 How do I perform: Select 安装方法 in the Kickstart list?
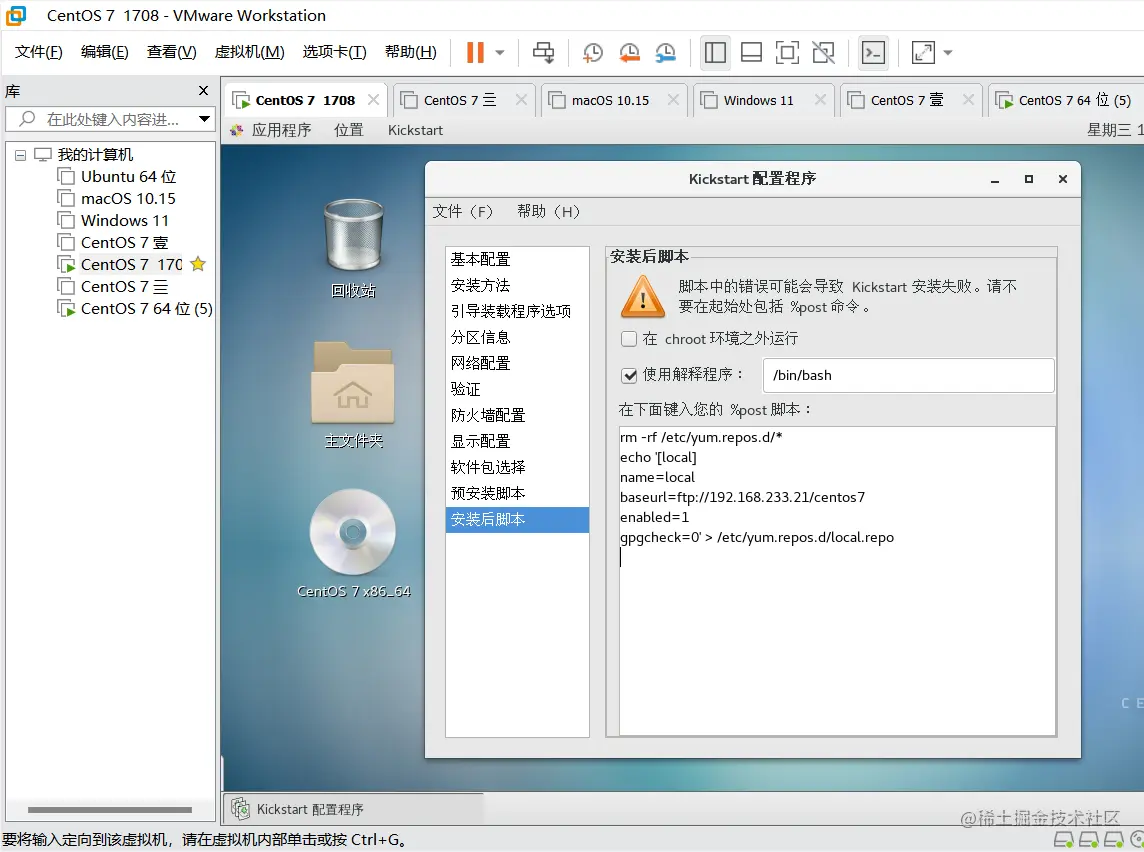[517, 285]
